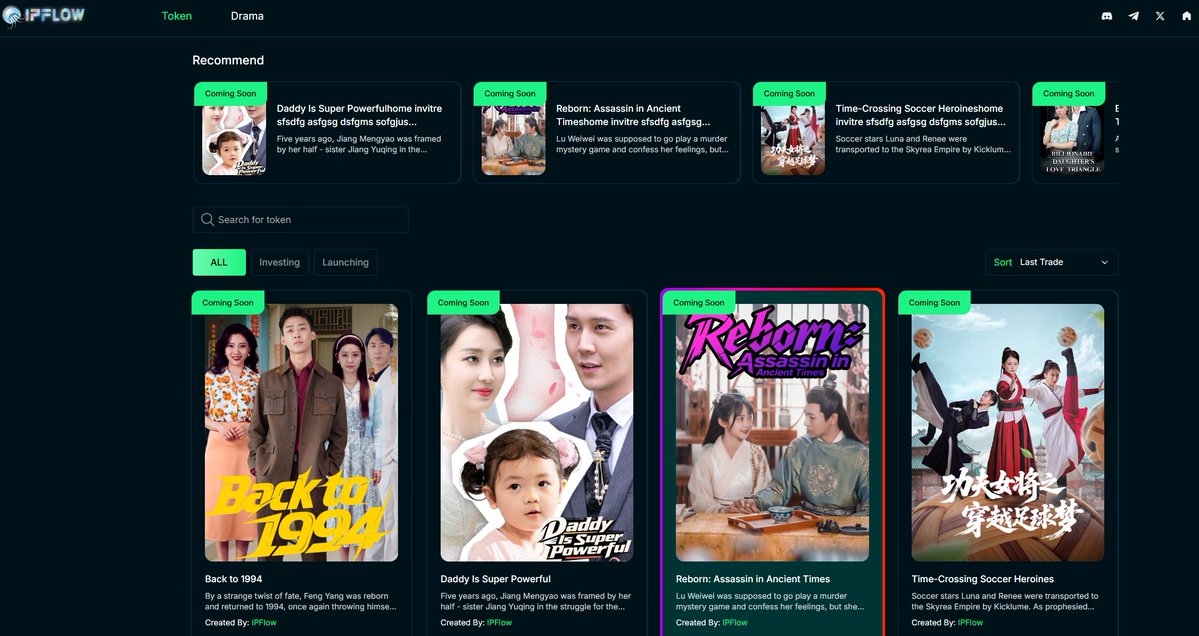Click the Daddy Is Super Powerful poster
Viewport: 1199px width, 636px height.
[x=537, y=433]
